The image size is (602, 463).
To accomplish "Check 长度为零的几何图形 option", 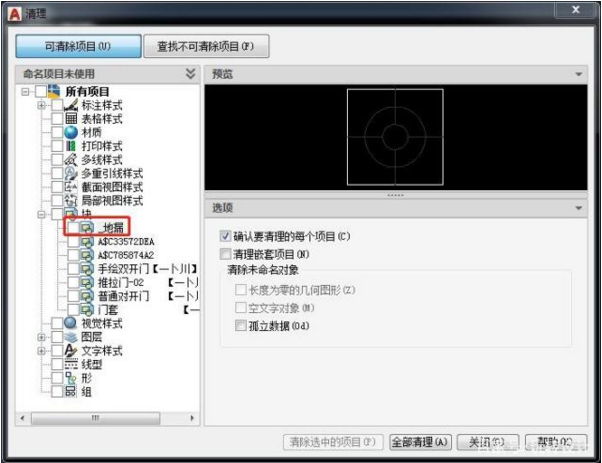I will coord(241,289).
